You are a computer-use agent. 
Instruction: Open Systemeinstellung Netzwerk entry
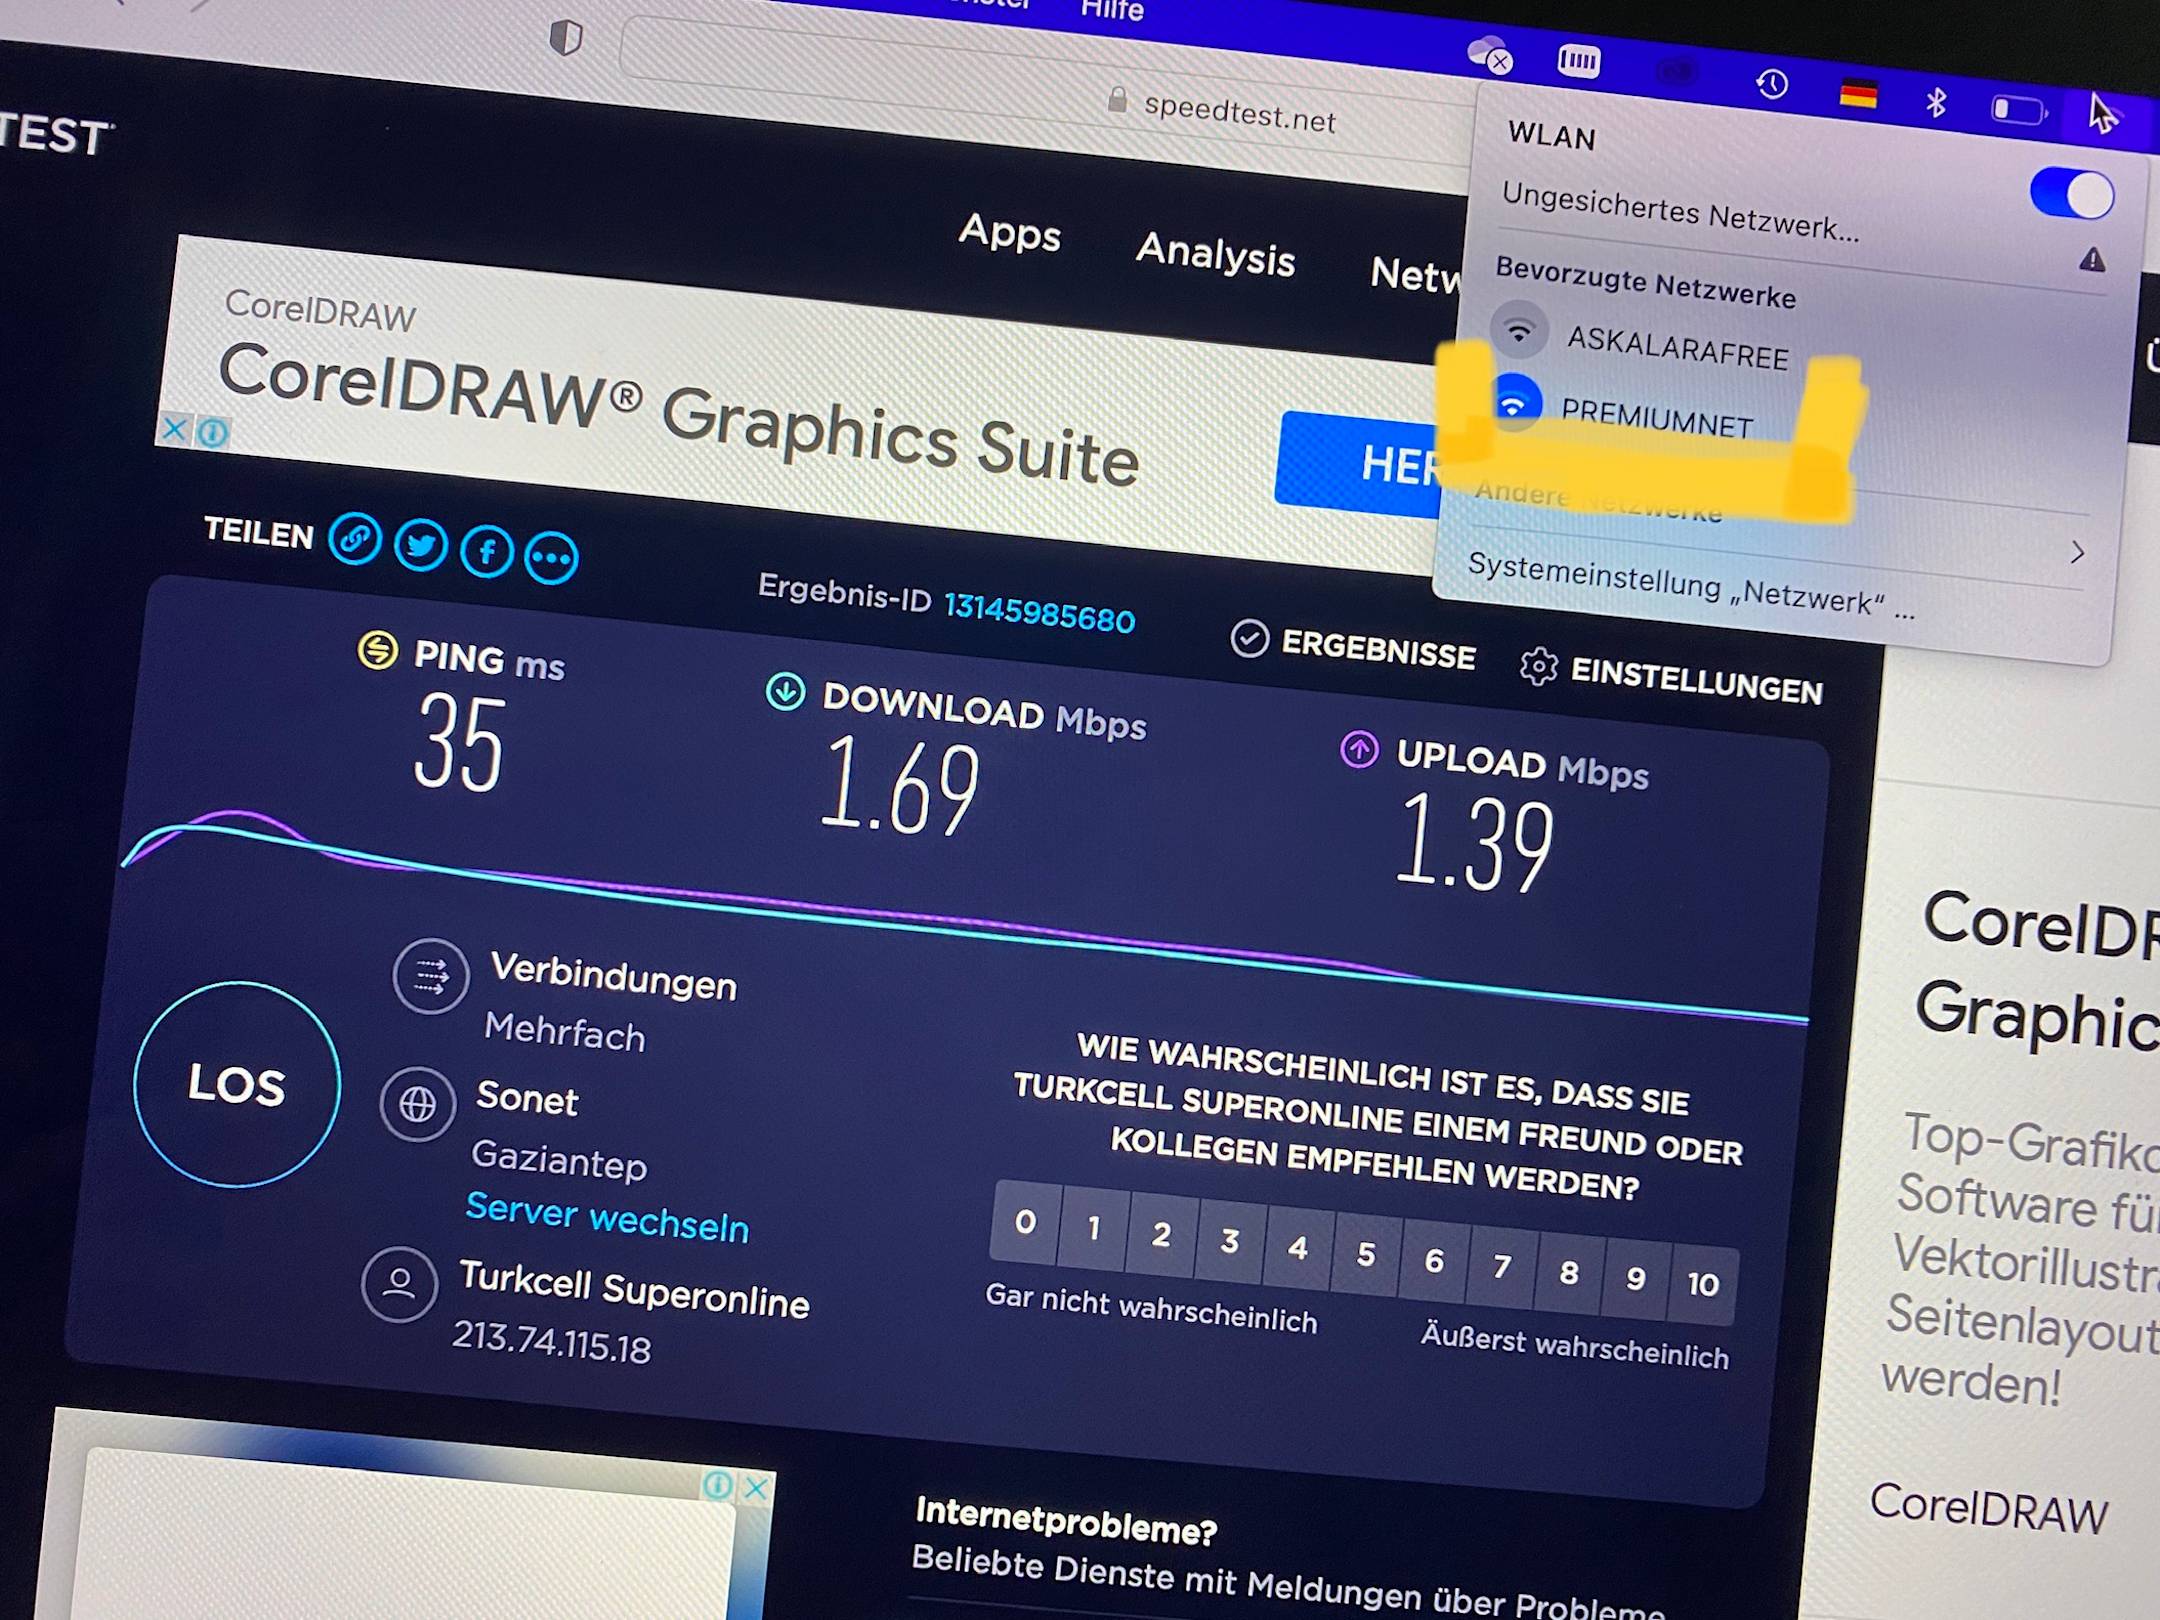(1690, 588)
